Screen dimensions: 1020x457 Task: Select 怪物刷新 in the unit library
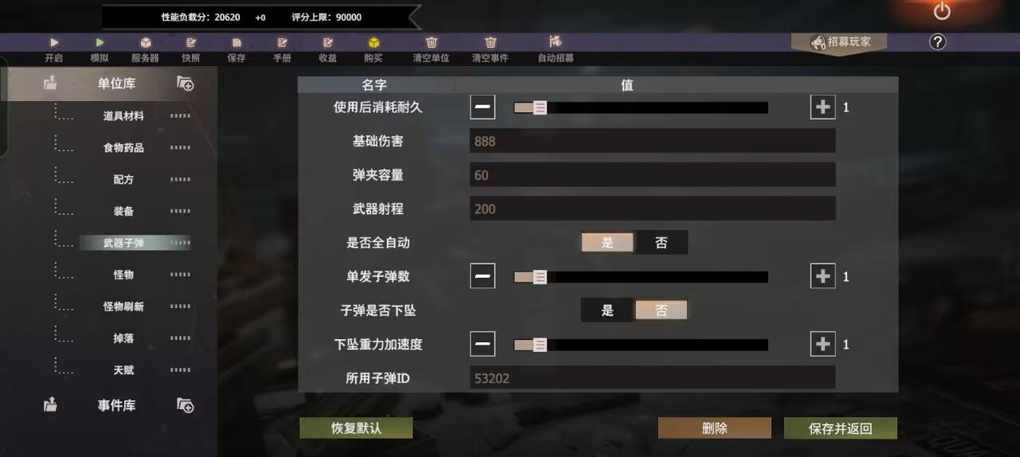click(x=123, y=306)
